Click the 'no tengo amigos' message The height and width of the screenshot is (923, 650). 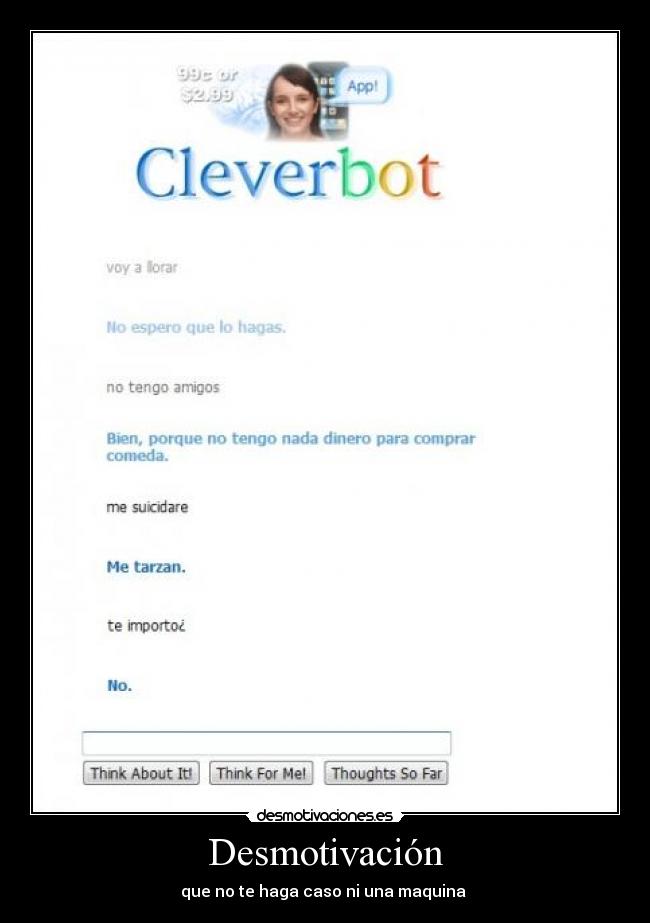163,387
